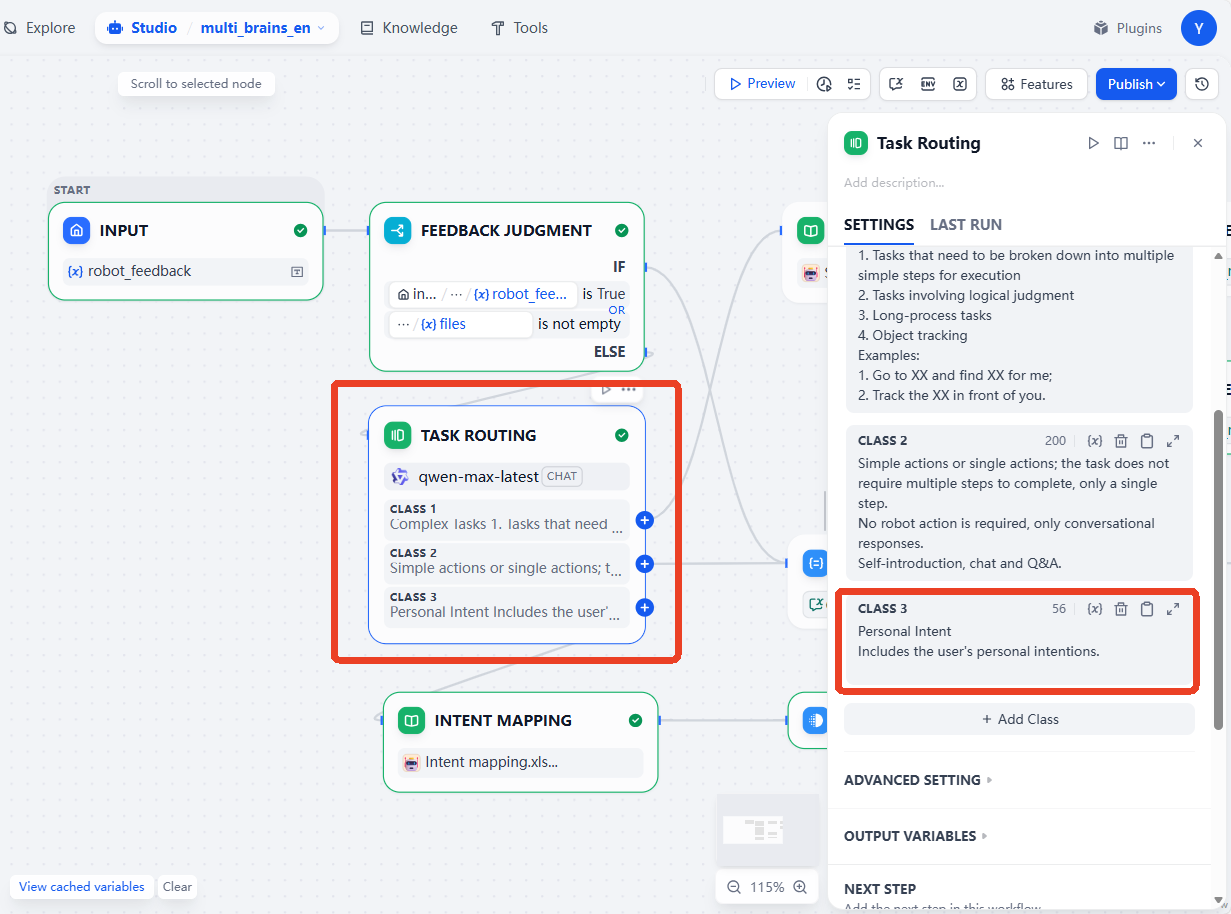Open the ENV environment variables icon
This screenshot has width=1231, height=914.
(928, 84)
